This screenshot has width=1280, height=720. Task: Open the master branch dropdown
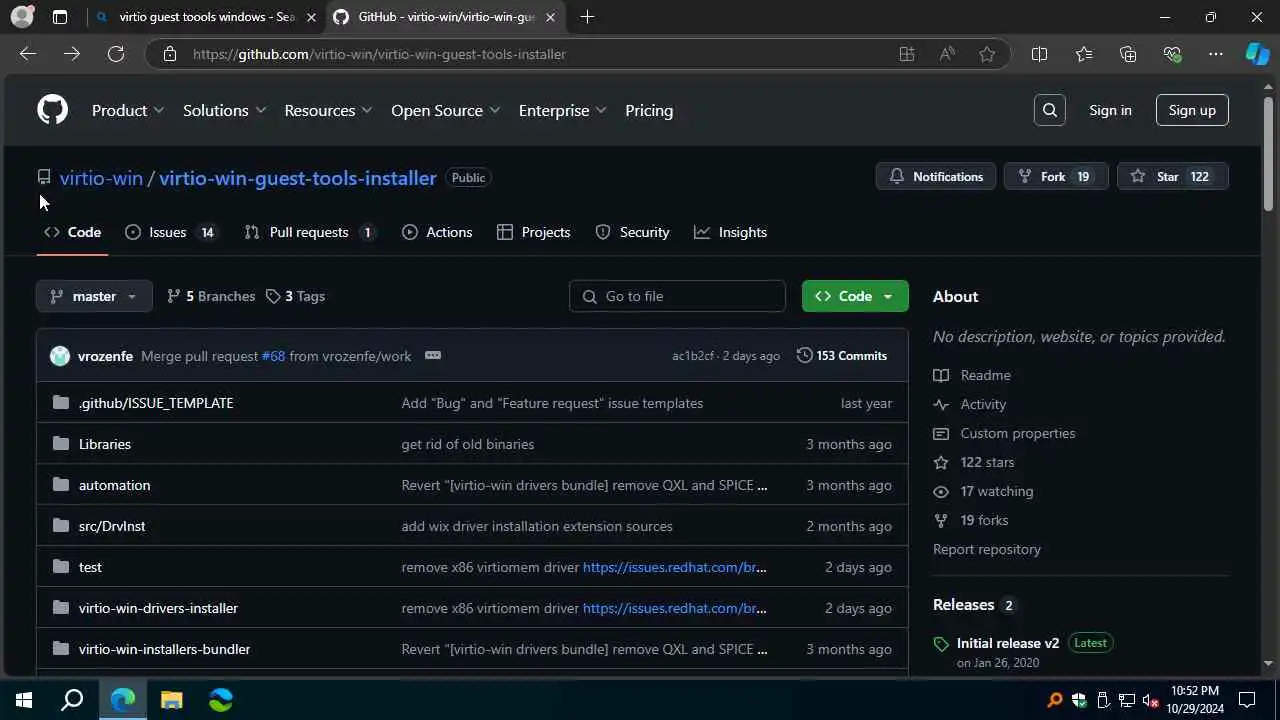coord(94,296)
